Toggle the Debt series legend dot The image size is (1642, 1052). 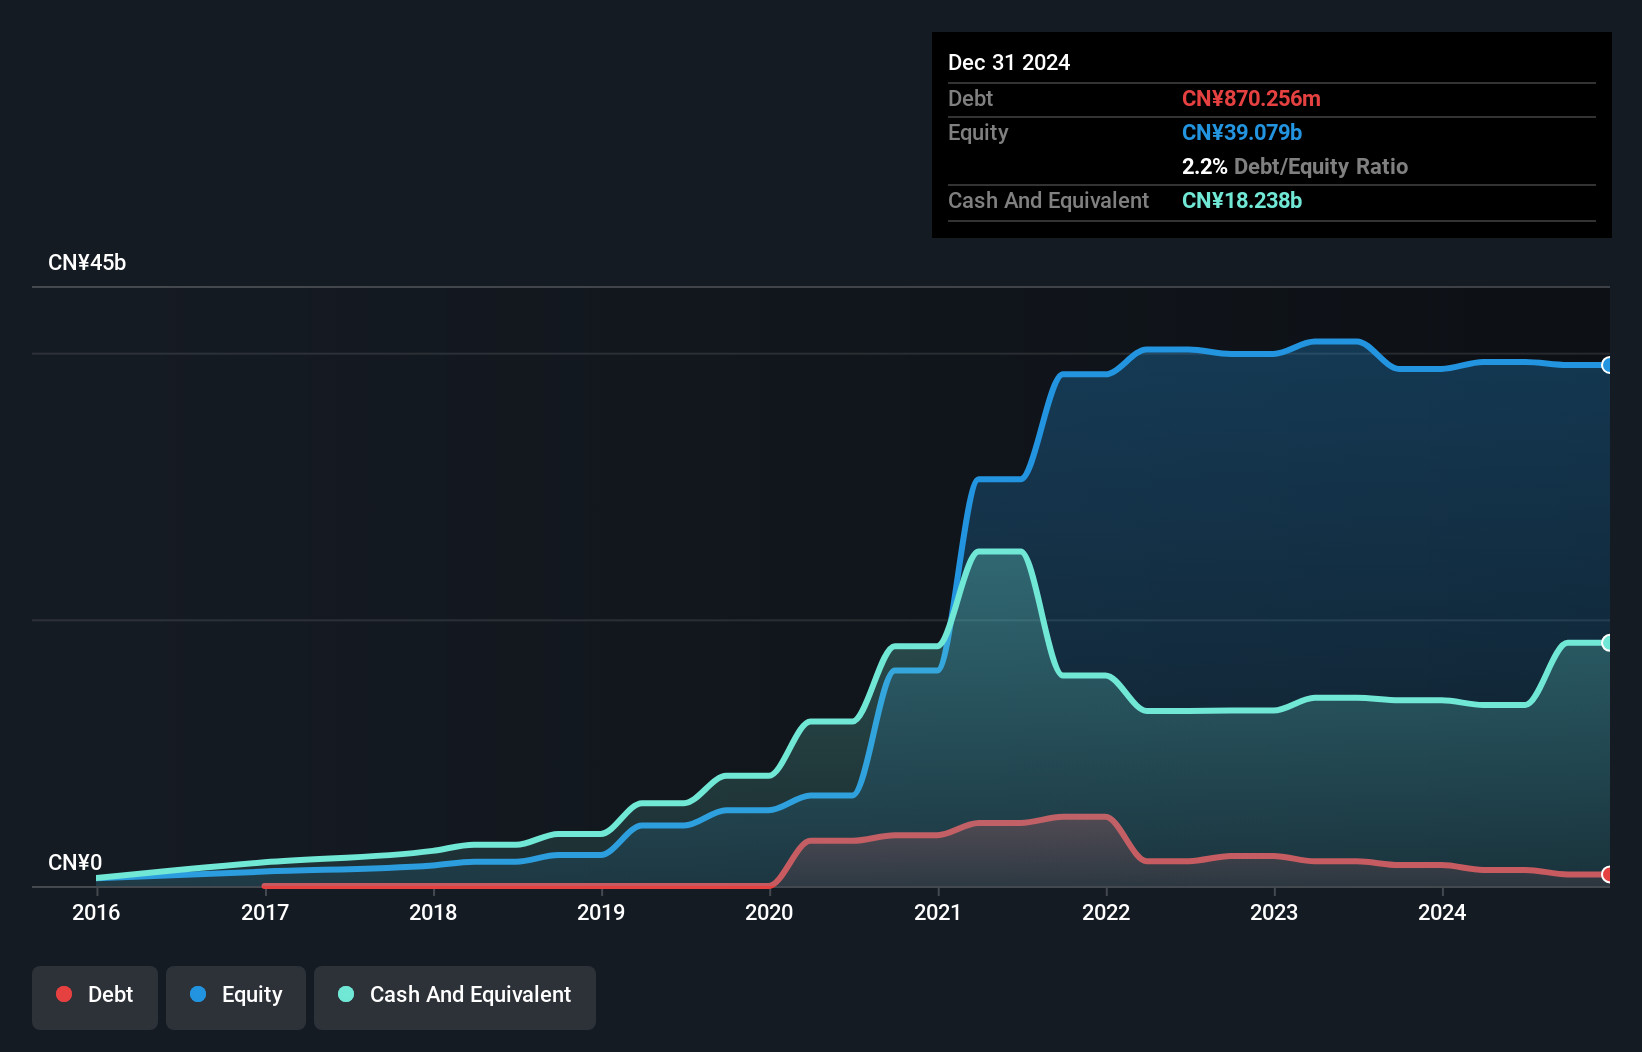[64, 994]
